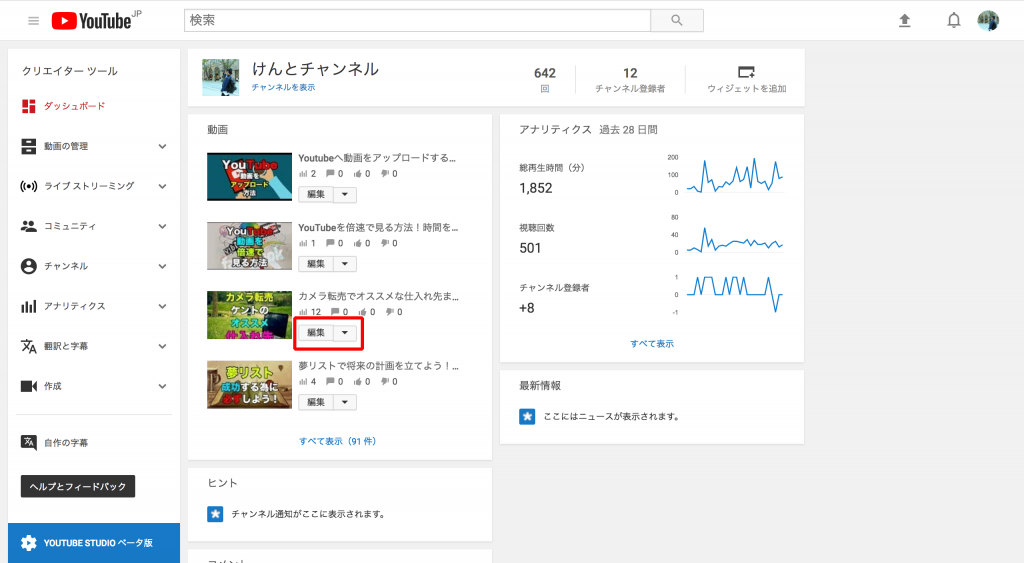Click チャンネルを表示 link
This screenshot has height=563, width=1024.
tap(283, 88)
